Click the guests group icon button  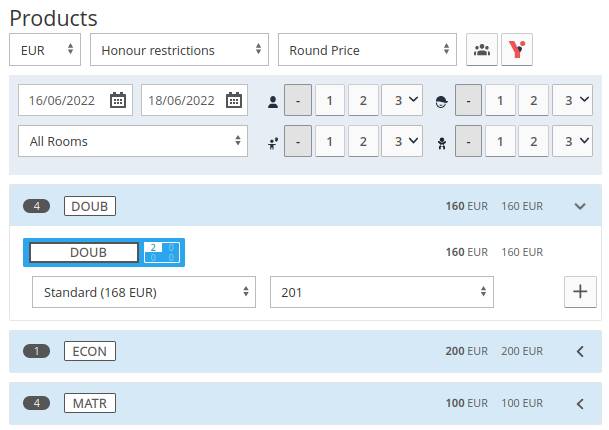tap(482, 50)
